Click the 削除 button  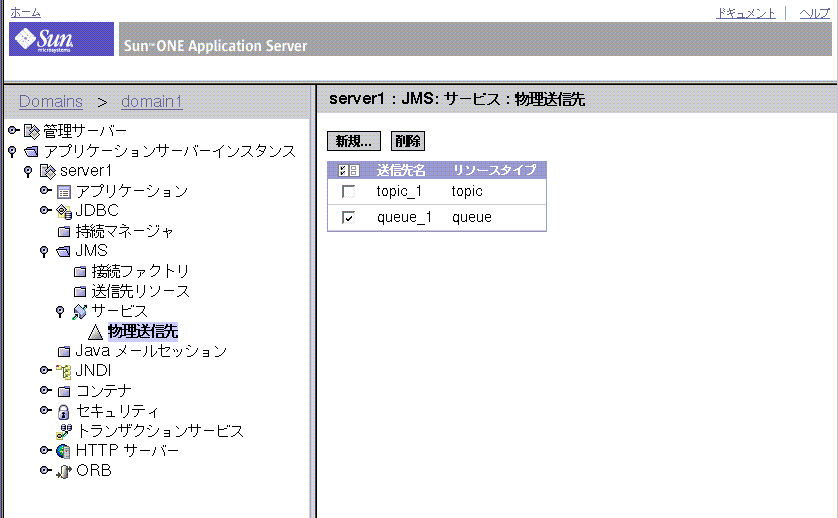pos(408,141)
